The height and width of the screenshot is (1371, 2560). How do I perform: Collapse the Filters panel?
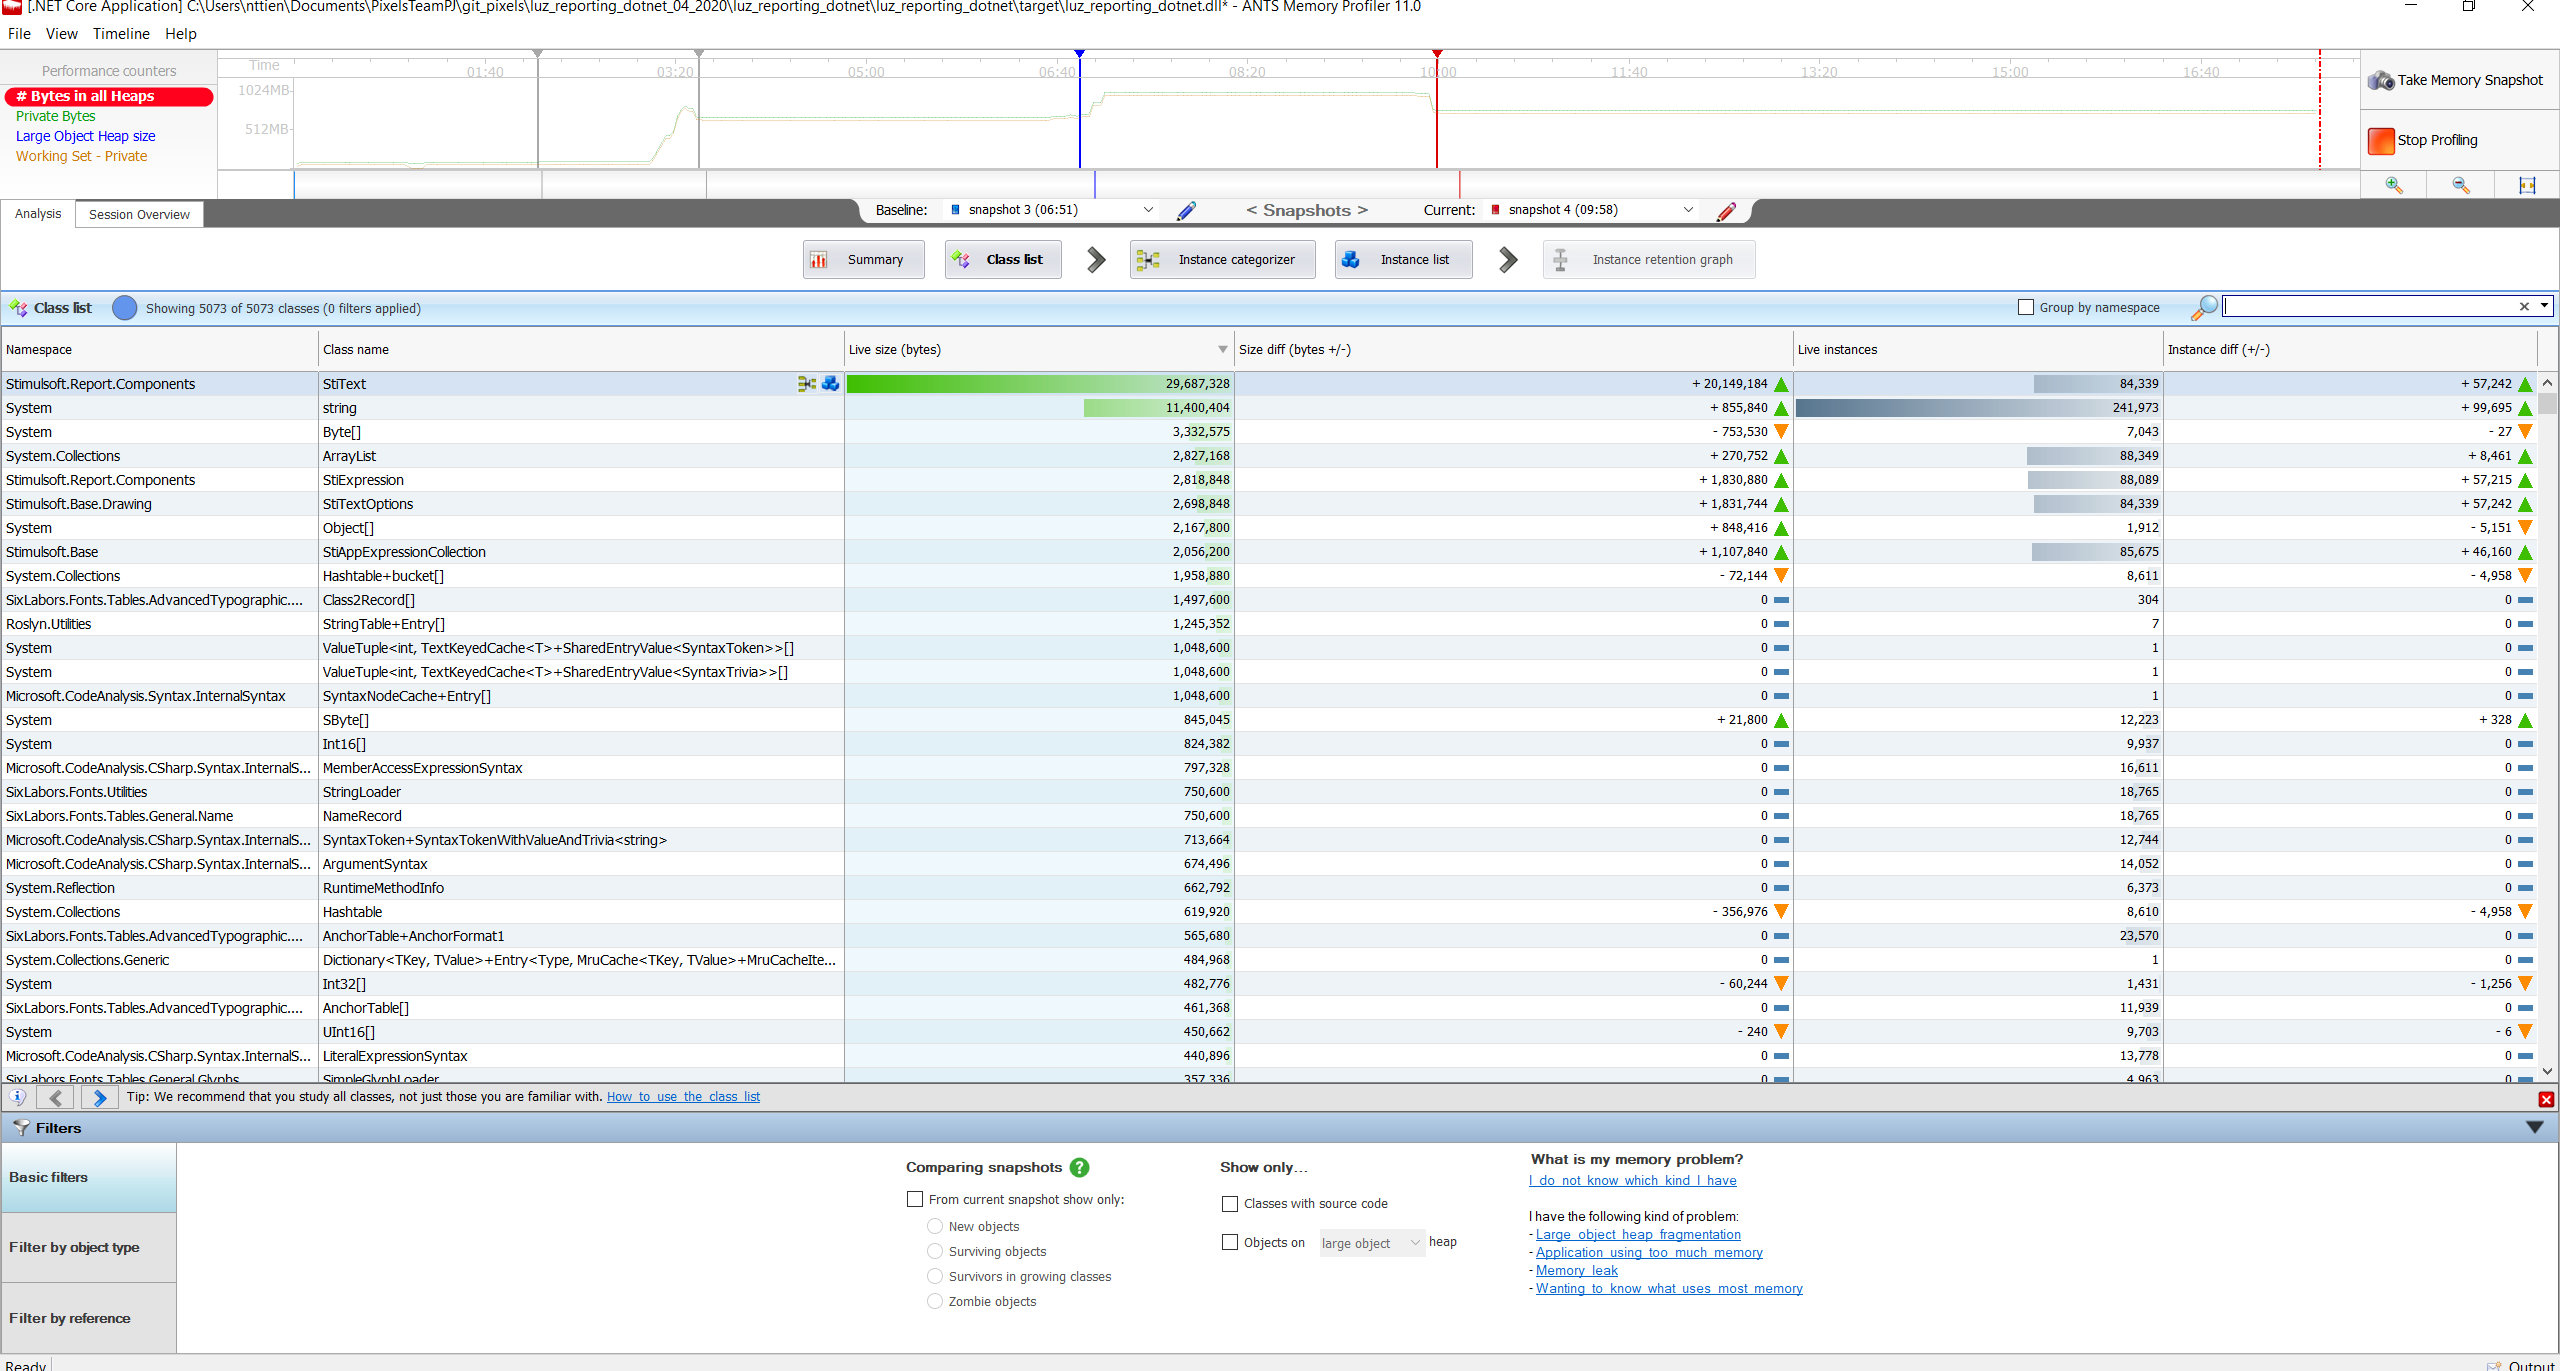point(2534,1128)
